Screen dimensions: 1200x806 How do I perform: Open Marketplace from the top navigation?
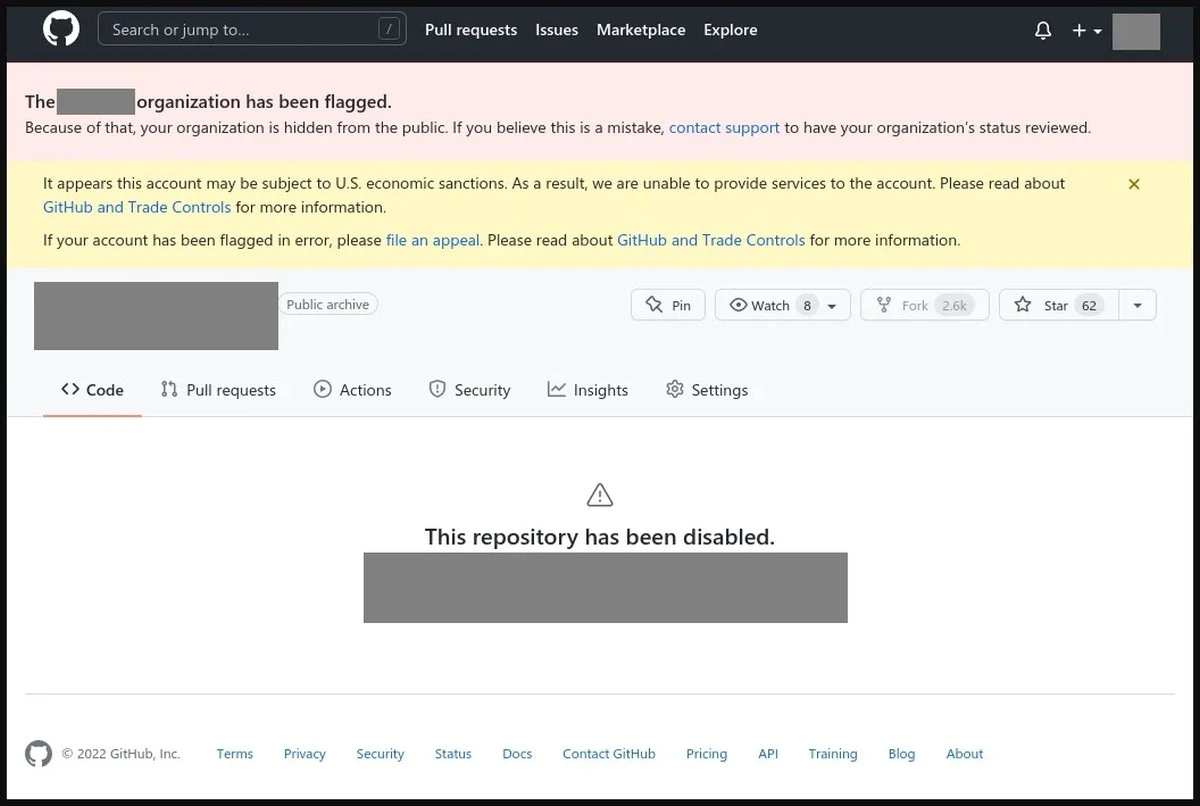tap(641, 30)
